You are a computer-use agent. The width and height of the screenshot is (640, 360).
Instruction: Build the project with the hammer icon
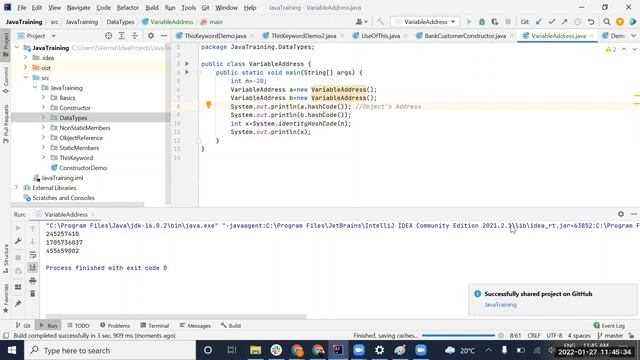pos(380,22)
